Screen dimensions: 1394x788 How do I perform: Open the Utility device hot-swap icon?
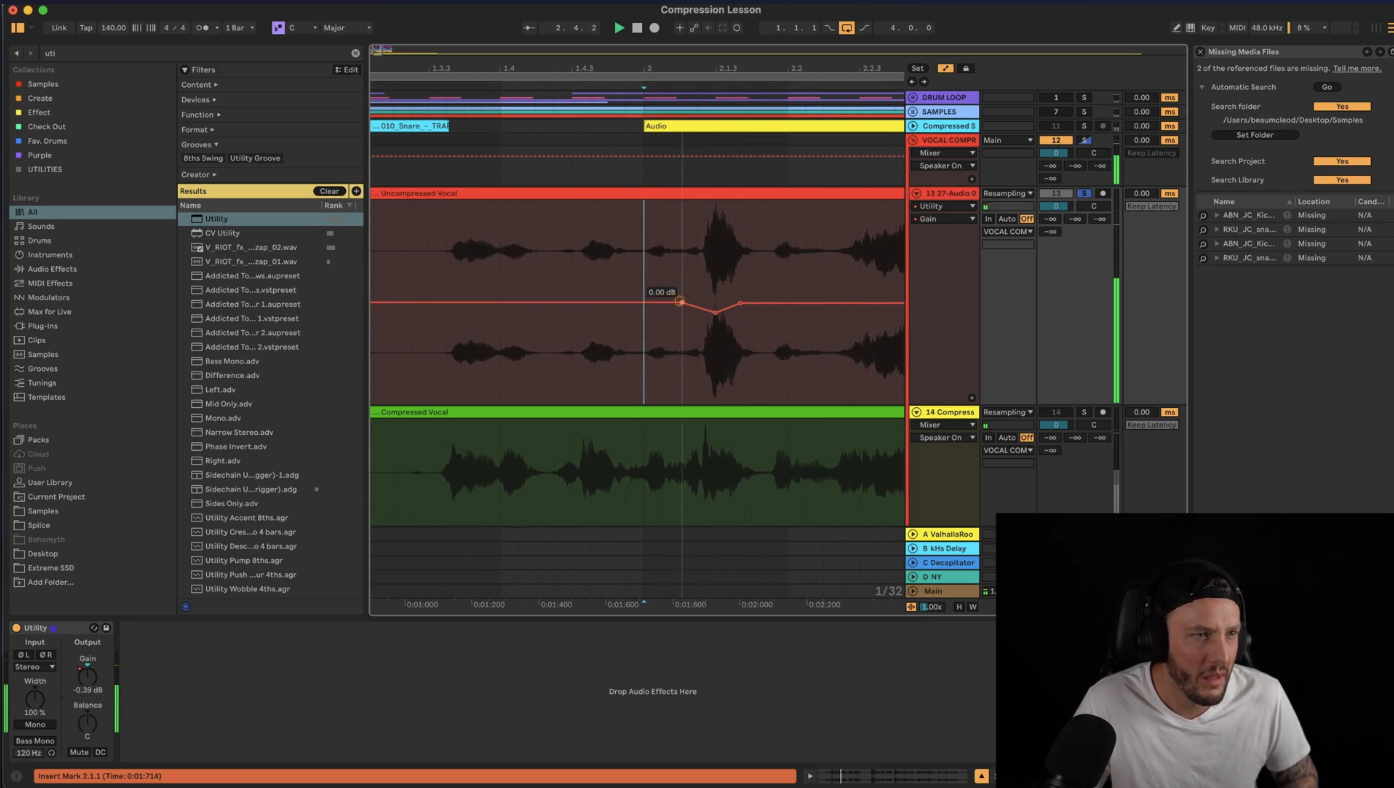click(94, 628)
